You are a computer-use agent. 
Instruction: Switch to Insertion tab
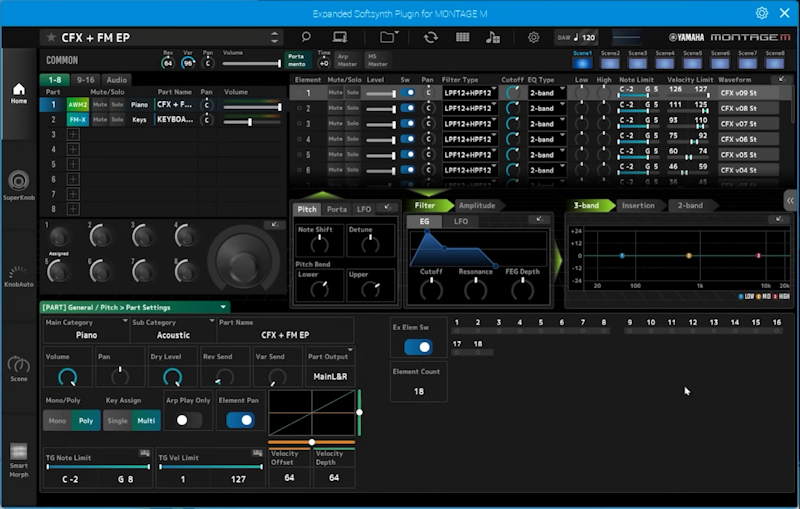pos(638,206)
